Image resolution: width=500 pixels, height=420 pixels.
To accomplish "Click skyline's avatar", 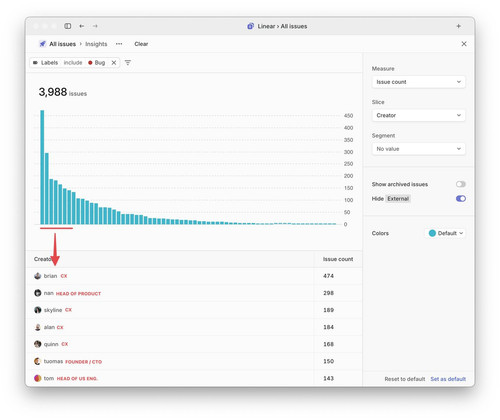I will tap(38, 310).
